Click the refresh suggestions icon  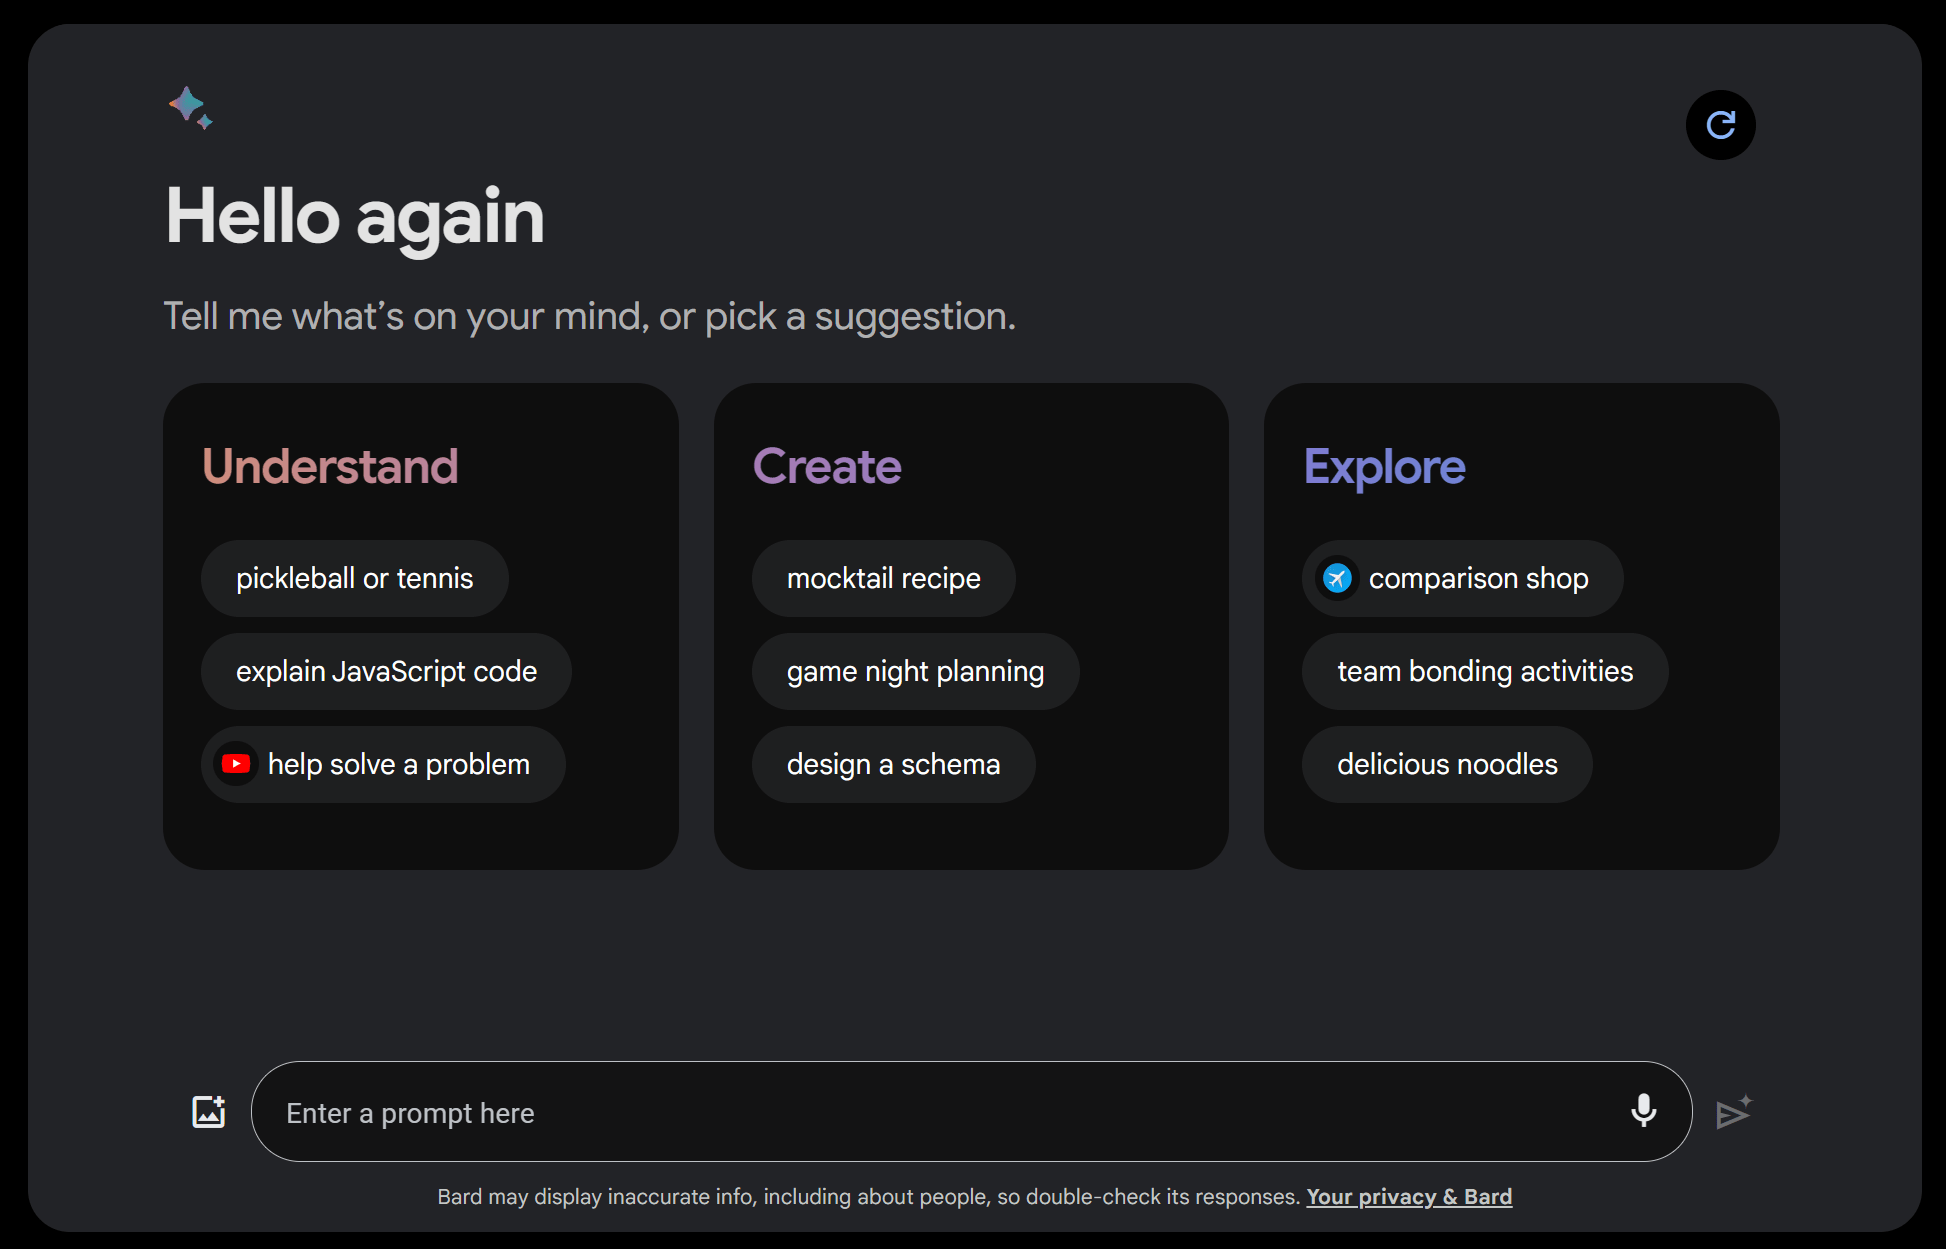1720,125
